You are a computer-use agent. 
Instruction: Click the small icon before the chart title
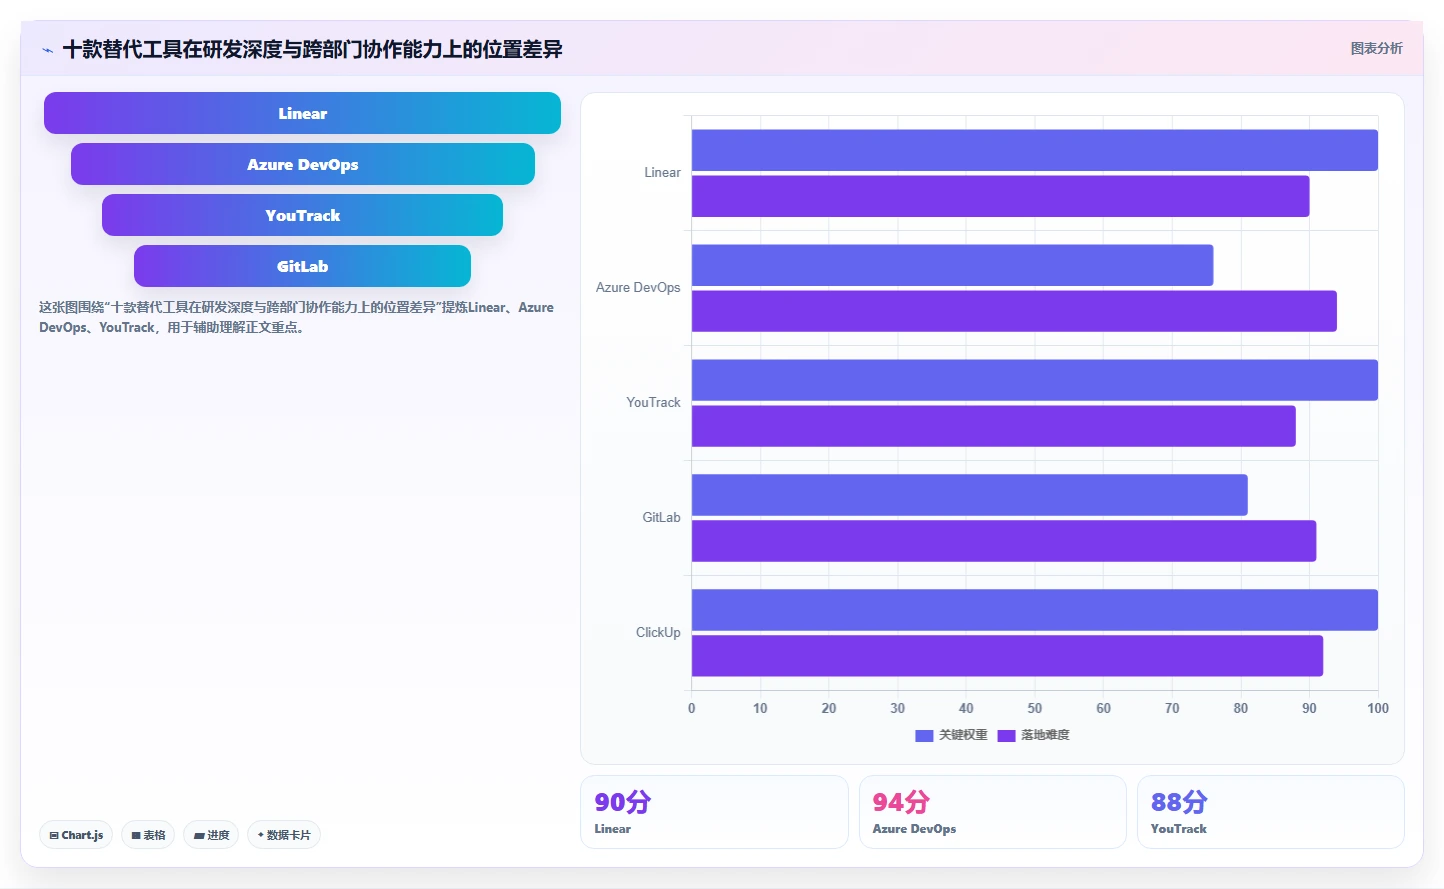(x=47, y=50)
